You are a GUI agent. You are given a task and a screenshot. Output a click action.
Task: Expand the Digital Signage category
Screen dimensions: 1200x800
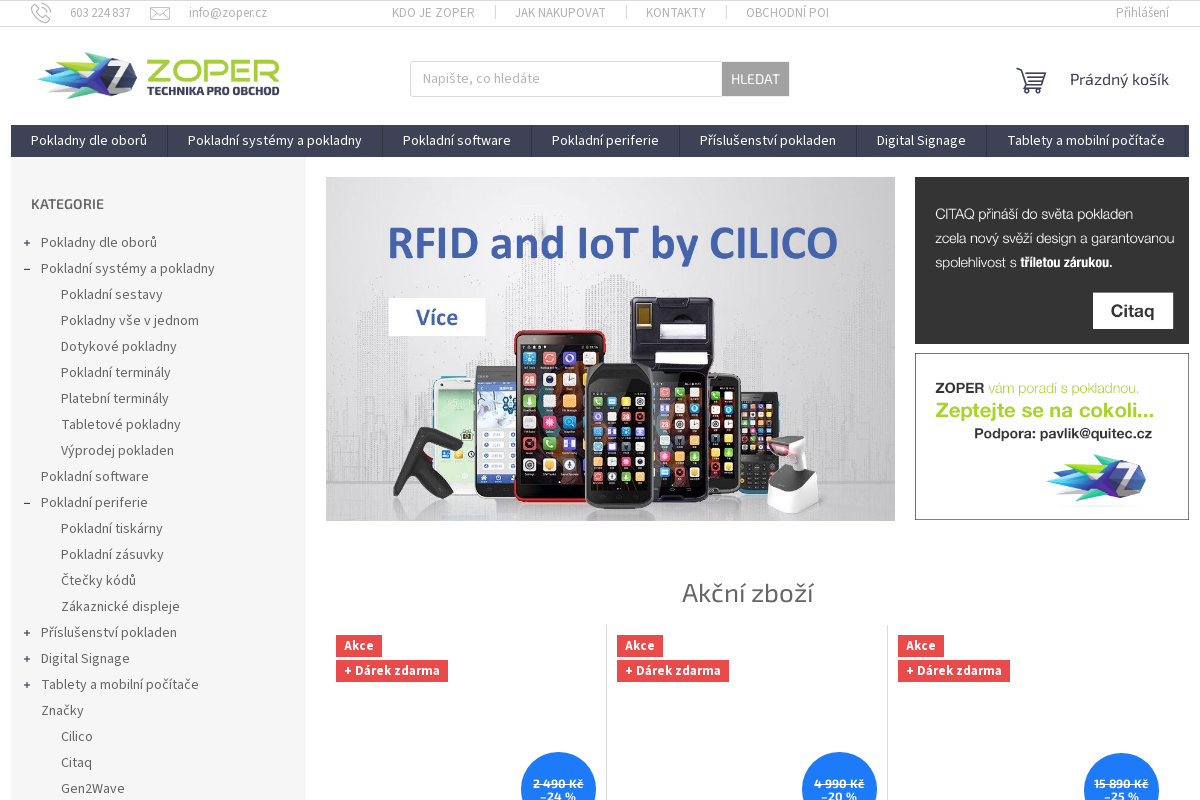27,659
